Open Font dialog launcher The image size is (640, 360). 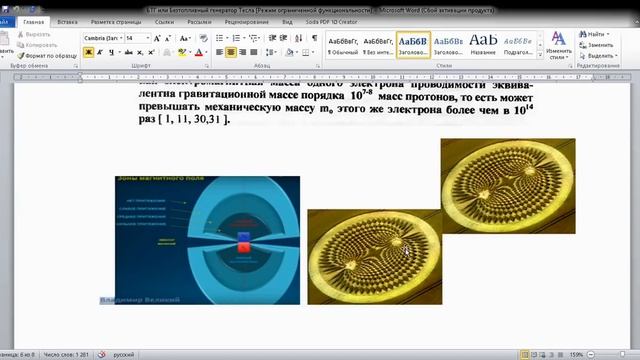pos(207,66)
